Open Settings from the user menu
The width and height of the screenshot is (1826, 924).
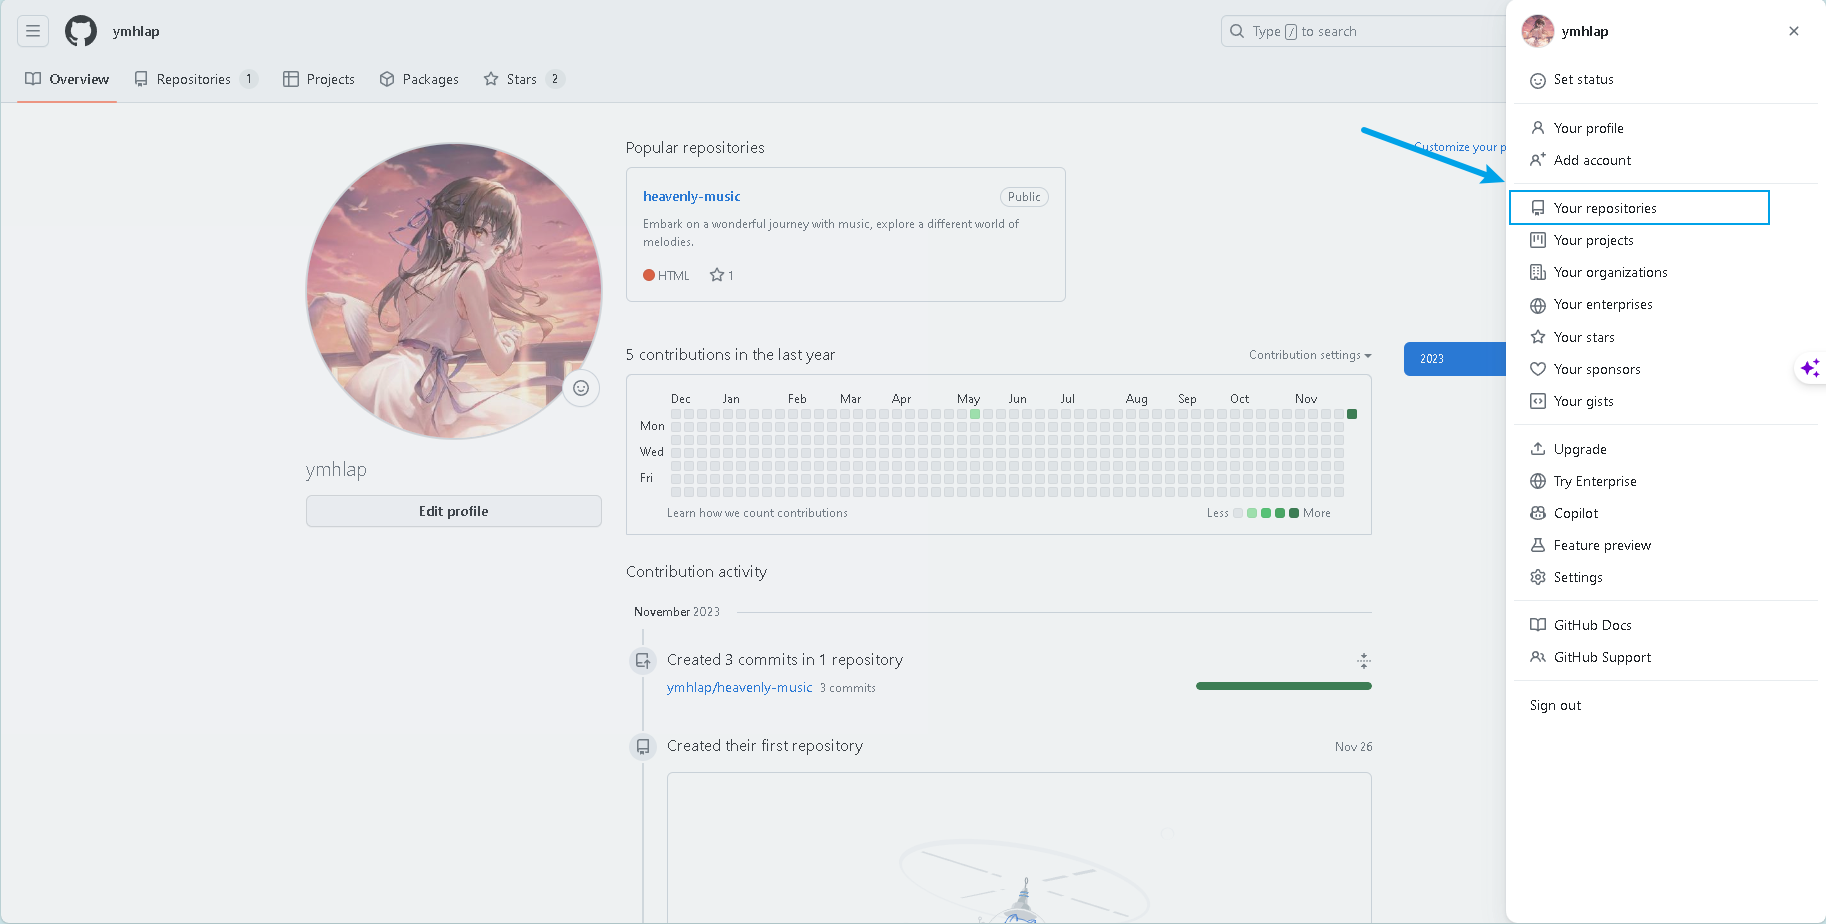[1577, 577]
